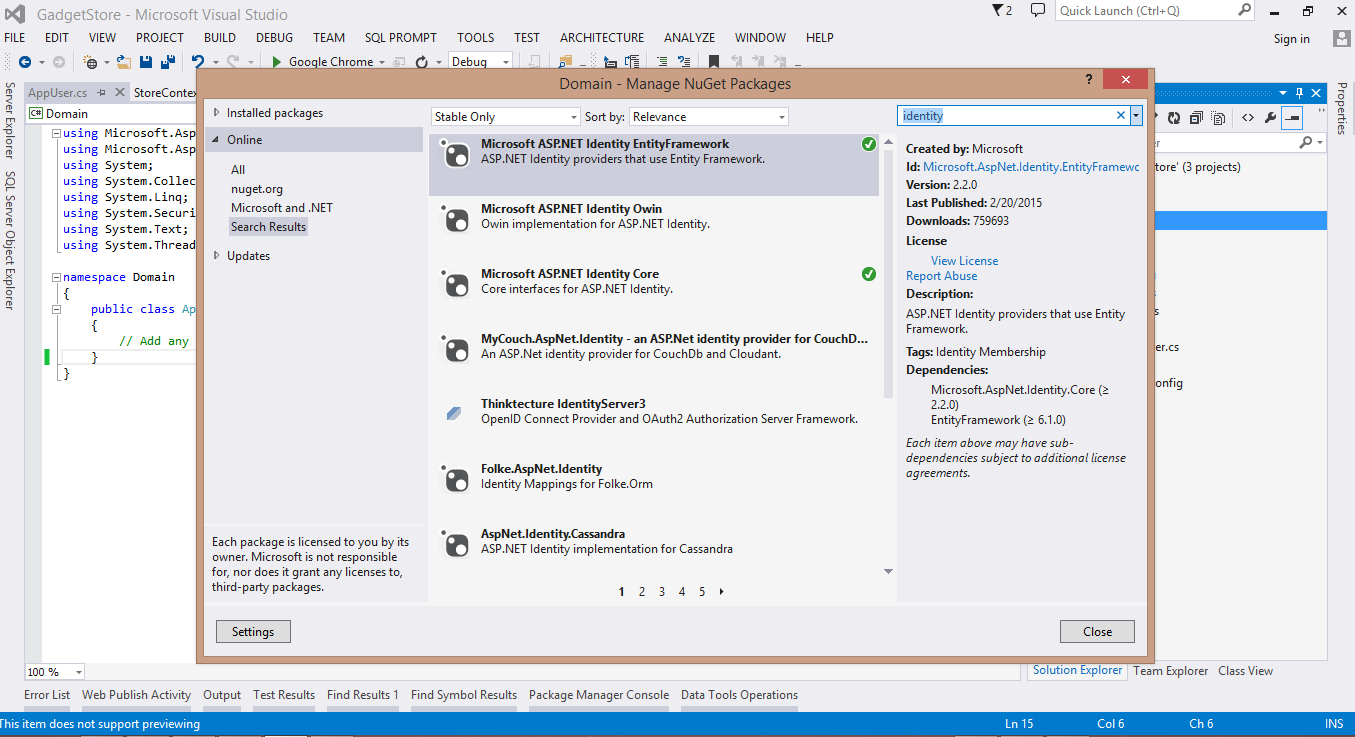Open Properties via the wrench icon
The image size is (1355, 737).
(x=1270, y=118)
